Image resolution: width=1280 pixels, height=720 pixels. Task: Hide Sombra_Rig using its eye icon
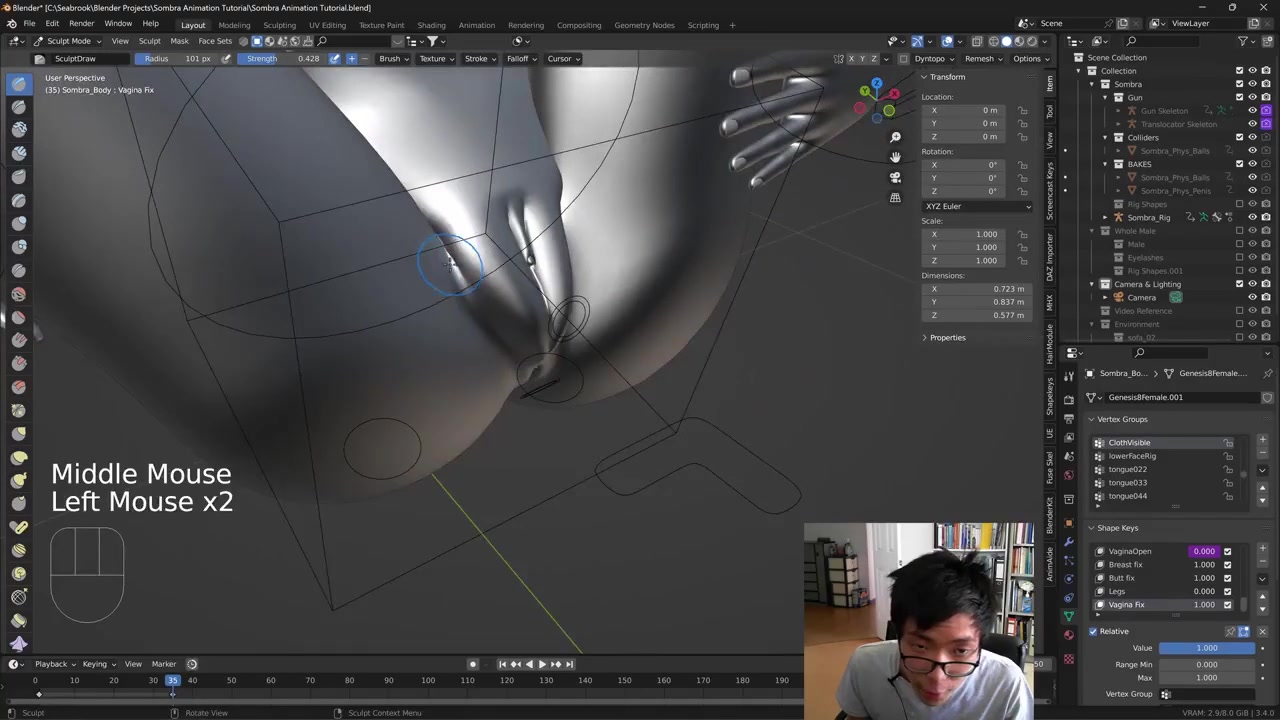pos(1252,217)
